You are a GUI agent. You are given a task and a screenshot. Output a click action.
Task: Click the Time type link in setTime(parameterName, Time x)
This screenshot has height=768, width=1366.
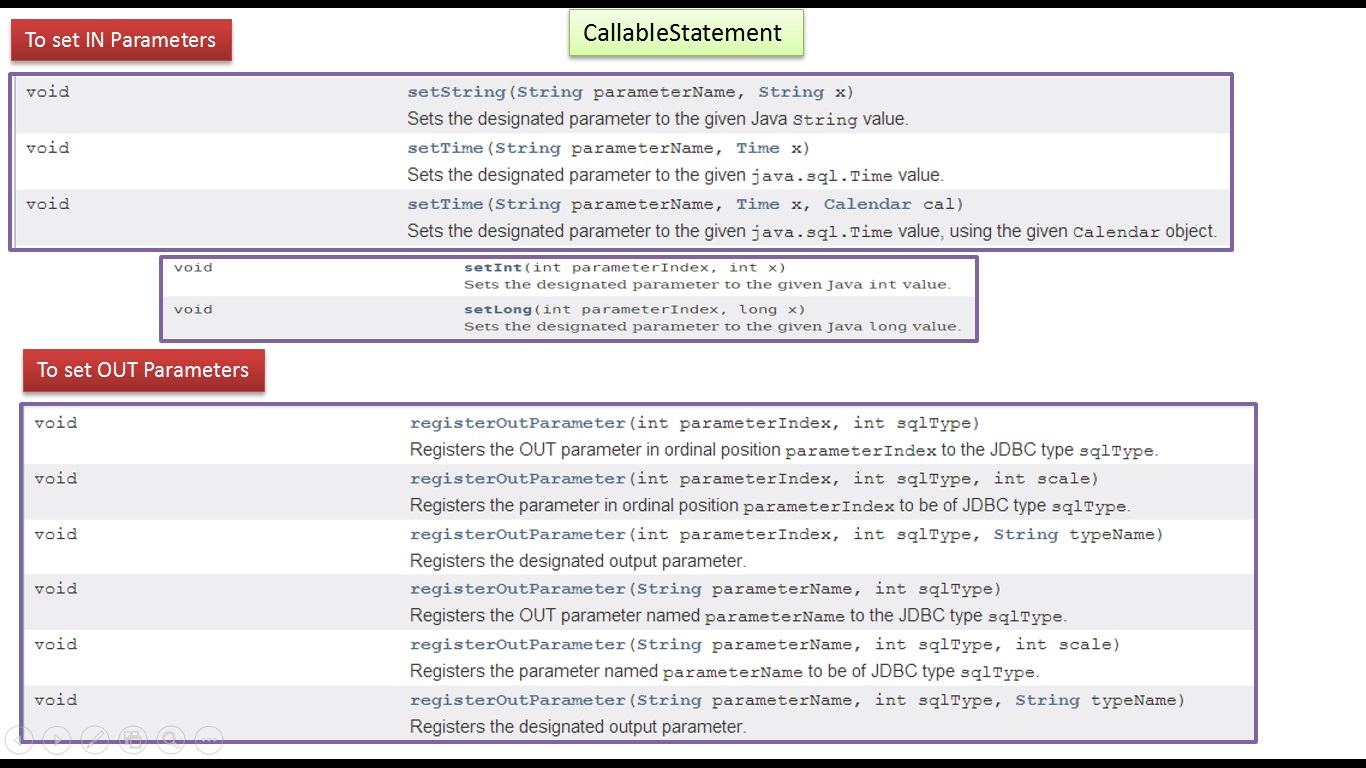pos(758,148)
